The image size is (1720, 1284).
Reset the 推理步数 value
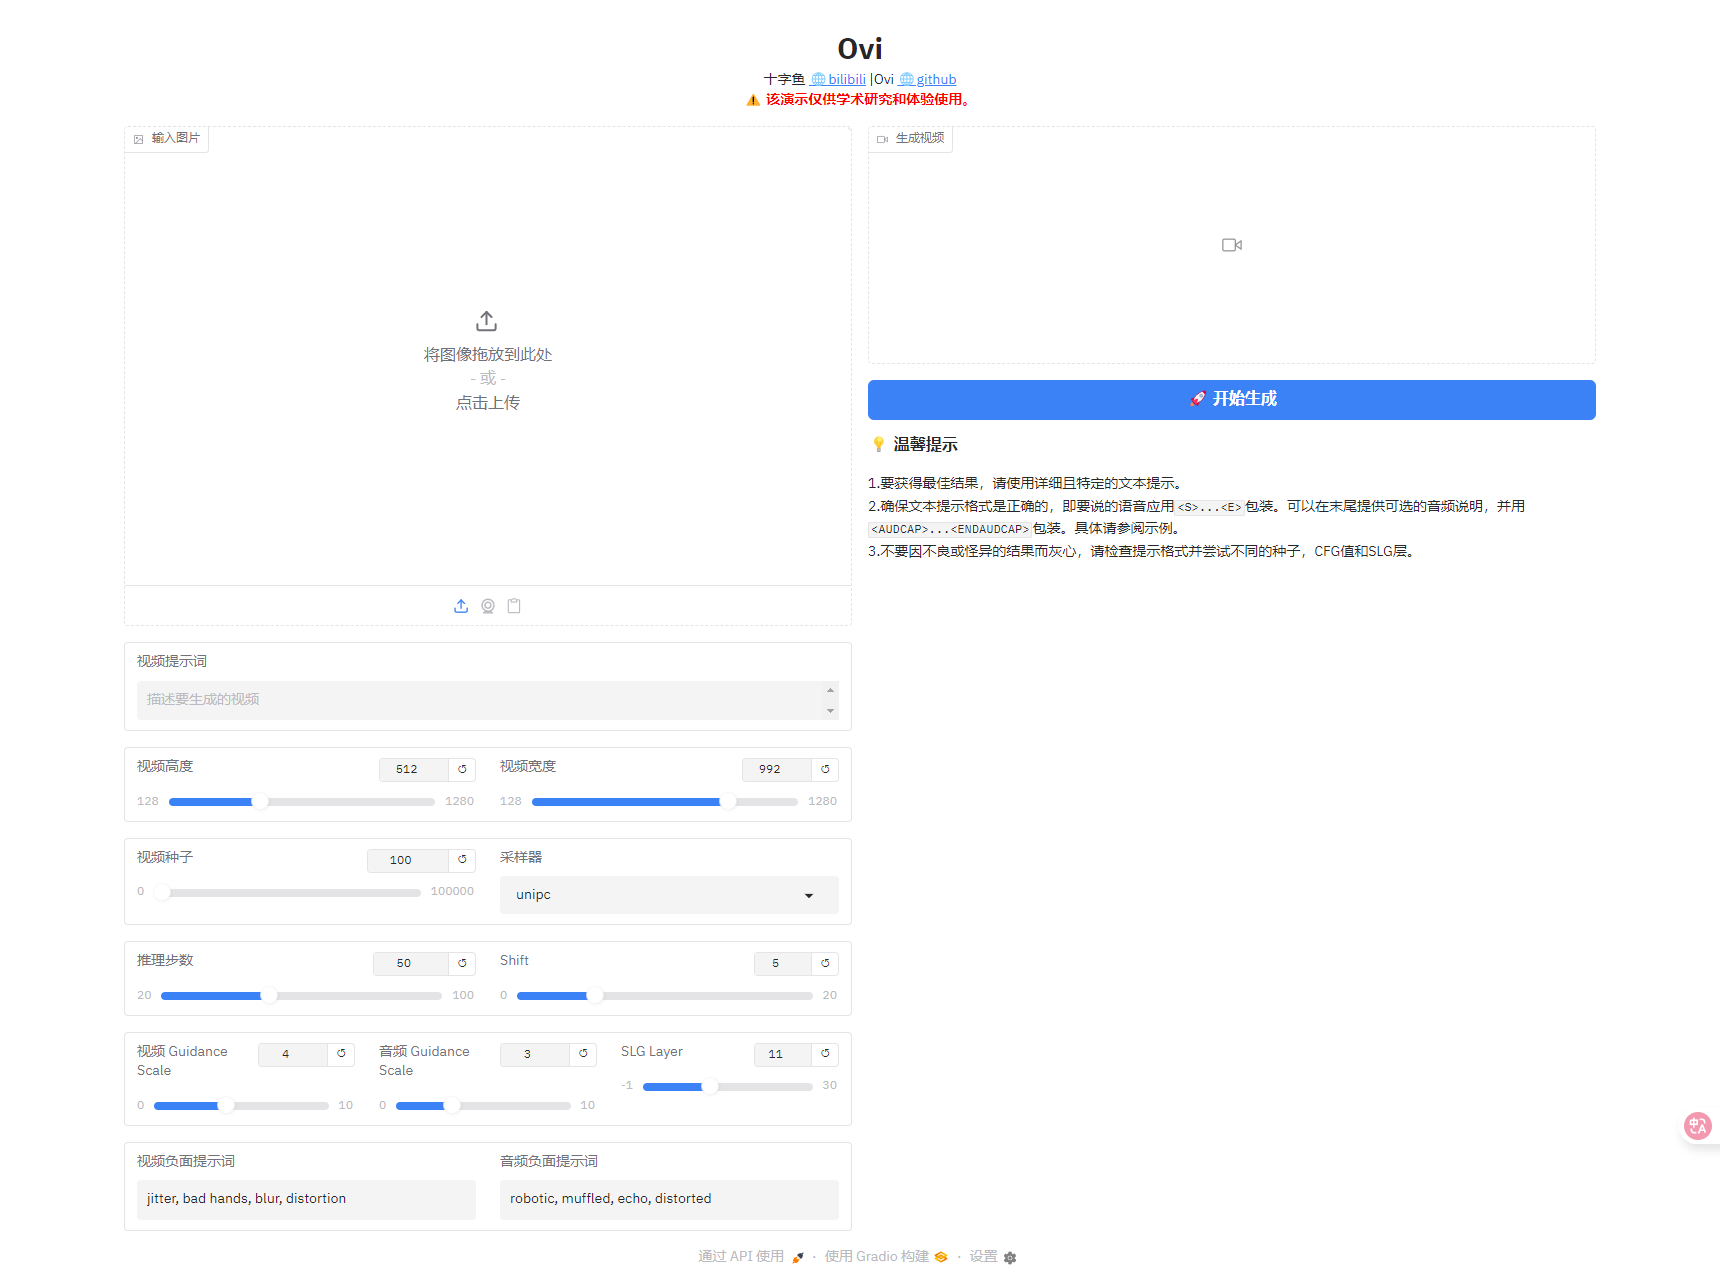[x=462, y=963]
